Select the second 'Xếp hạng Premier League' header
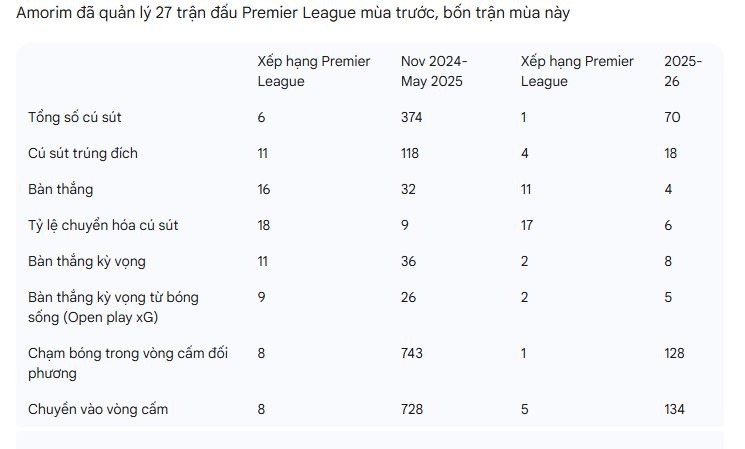 click(x=577, y=71)
